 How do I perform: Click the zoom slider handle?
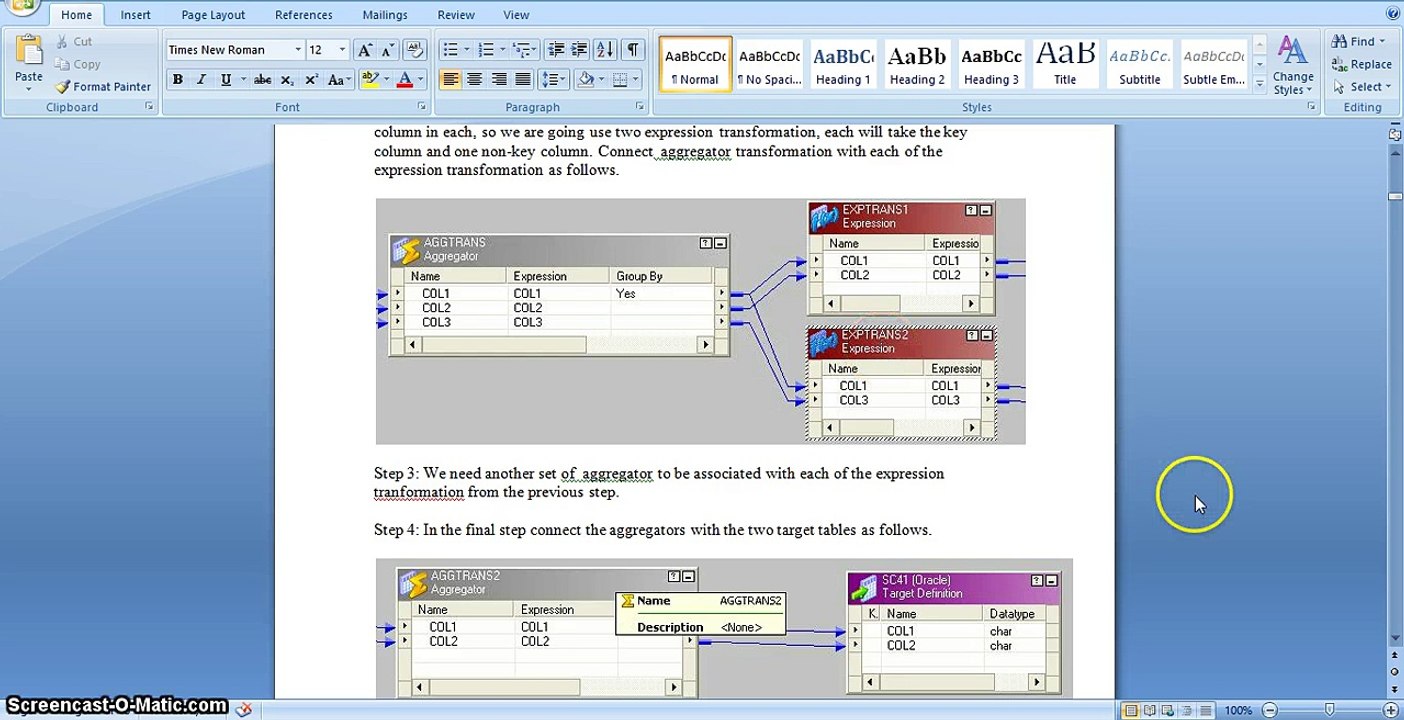[1328, 711]
